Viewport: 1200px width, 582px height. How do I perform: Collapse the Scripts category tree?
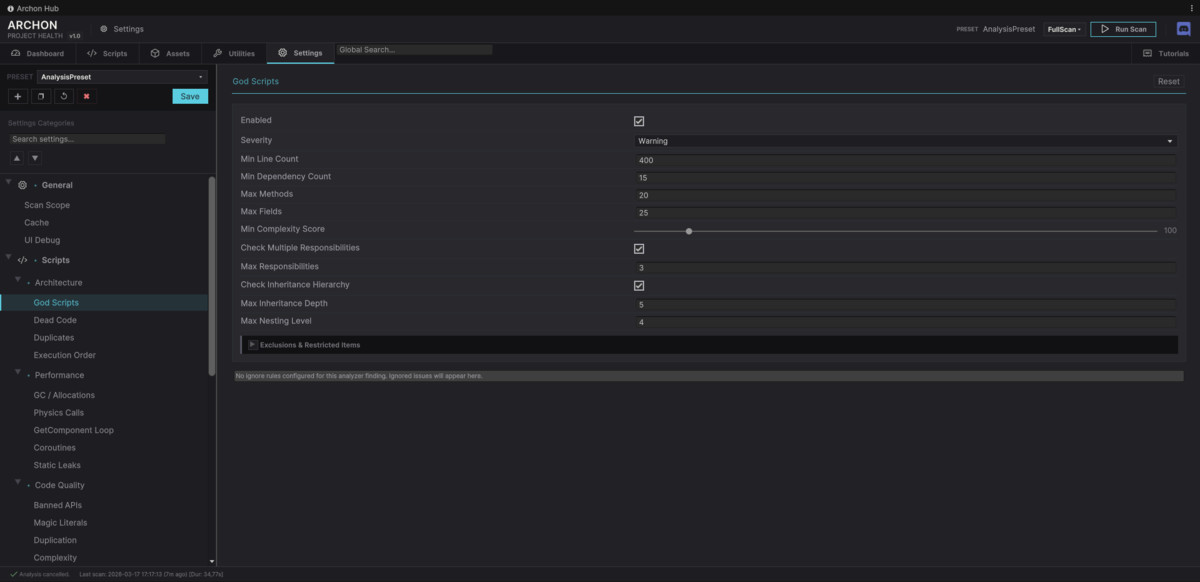point(9,258)
